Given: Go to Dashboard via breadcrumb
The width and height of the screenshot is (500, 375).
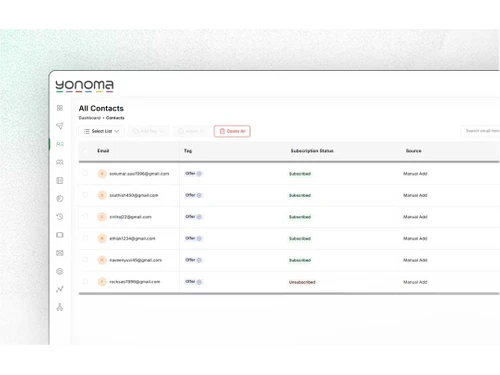Looking at the screenshot, I should click(x=89, y=118).
